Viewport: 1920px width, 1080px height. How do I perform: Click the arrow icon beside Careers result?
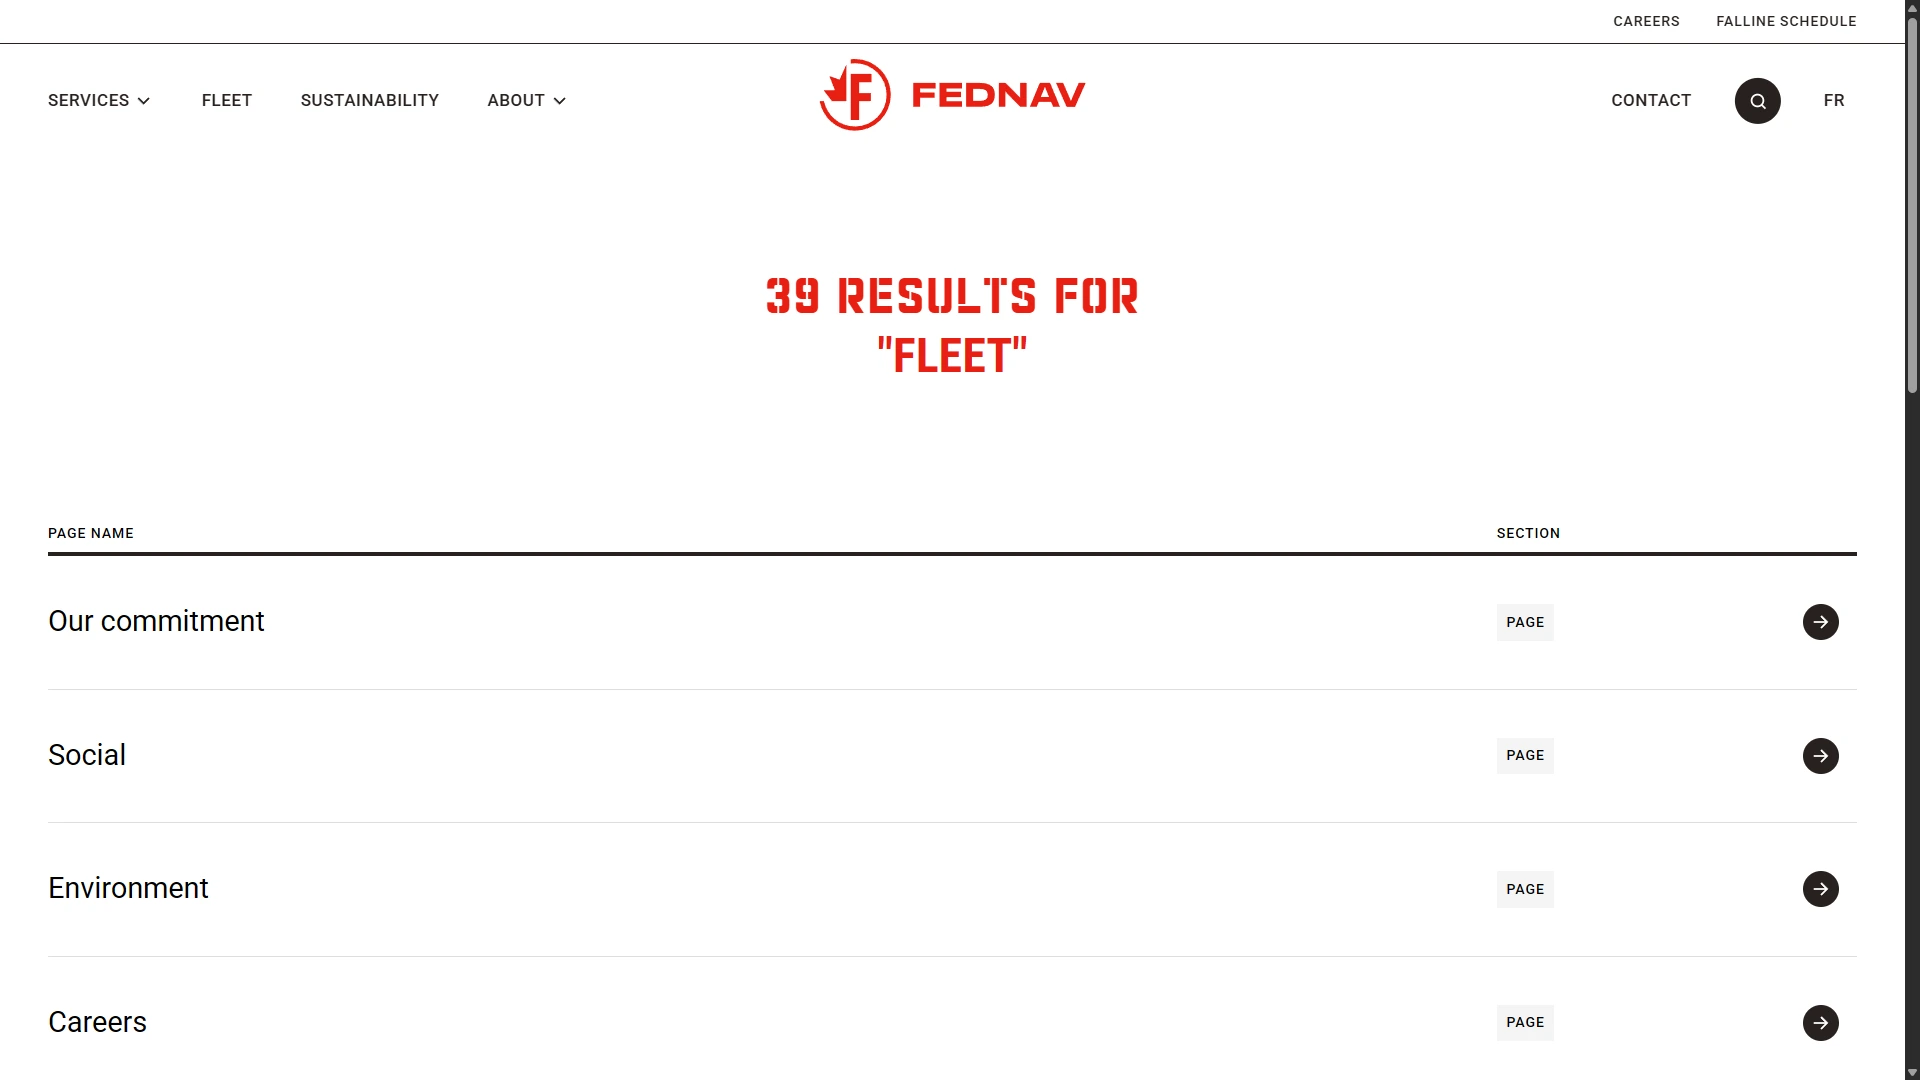(x=1819, y=1022)
